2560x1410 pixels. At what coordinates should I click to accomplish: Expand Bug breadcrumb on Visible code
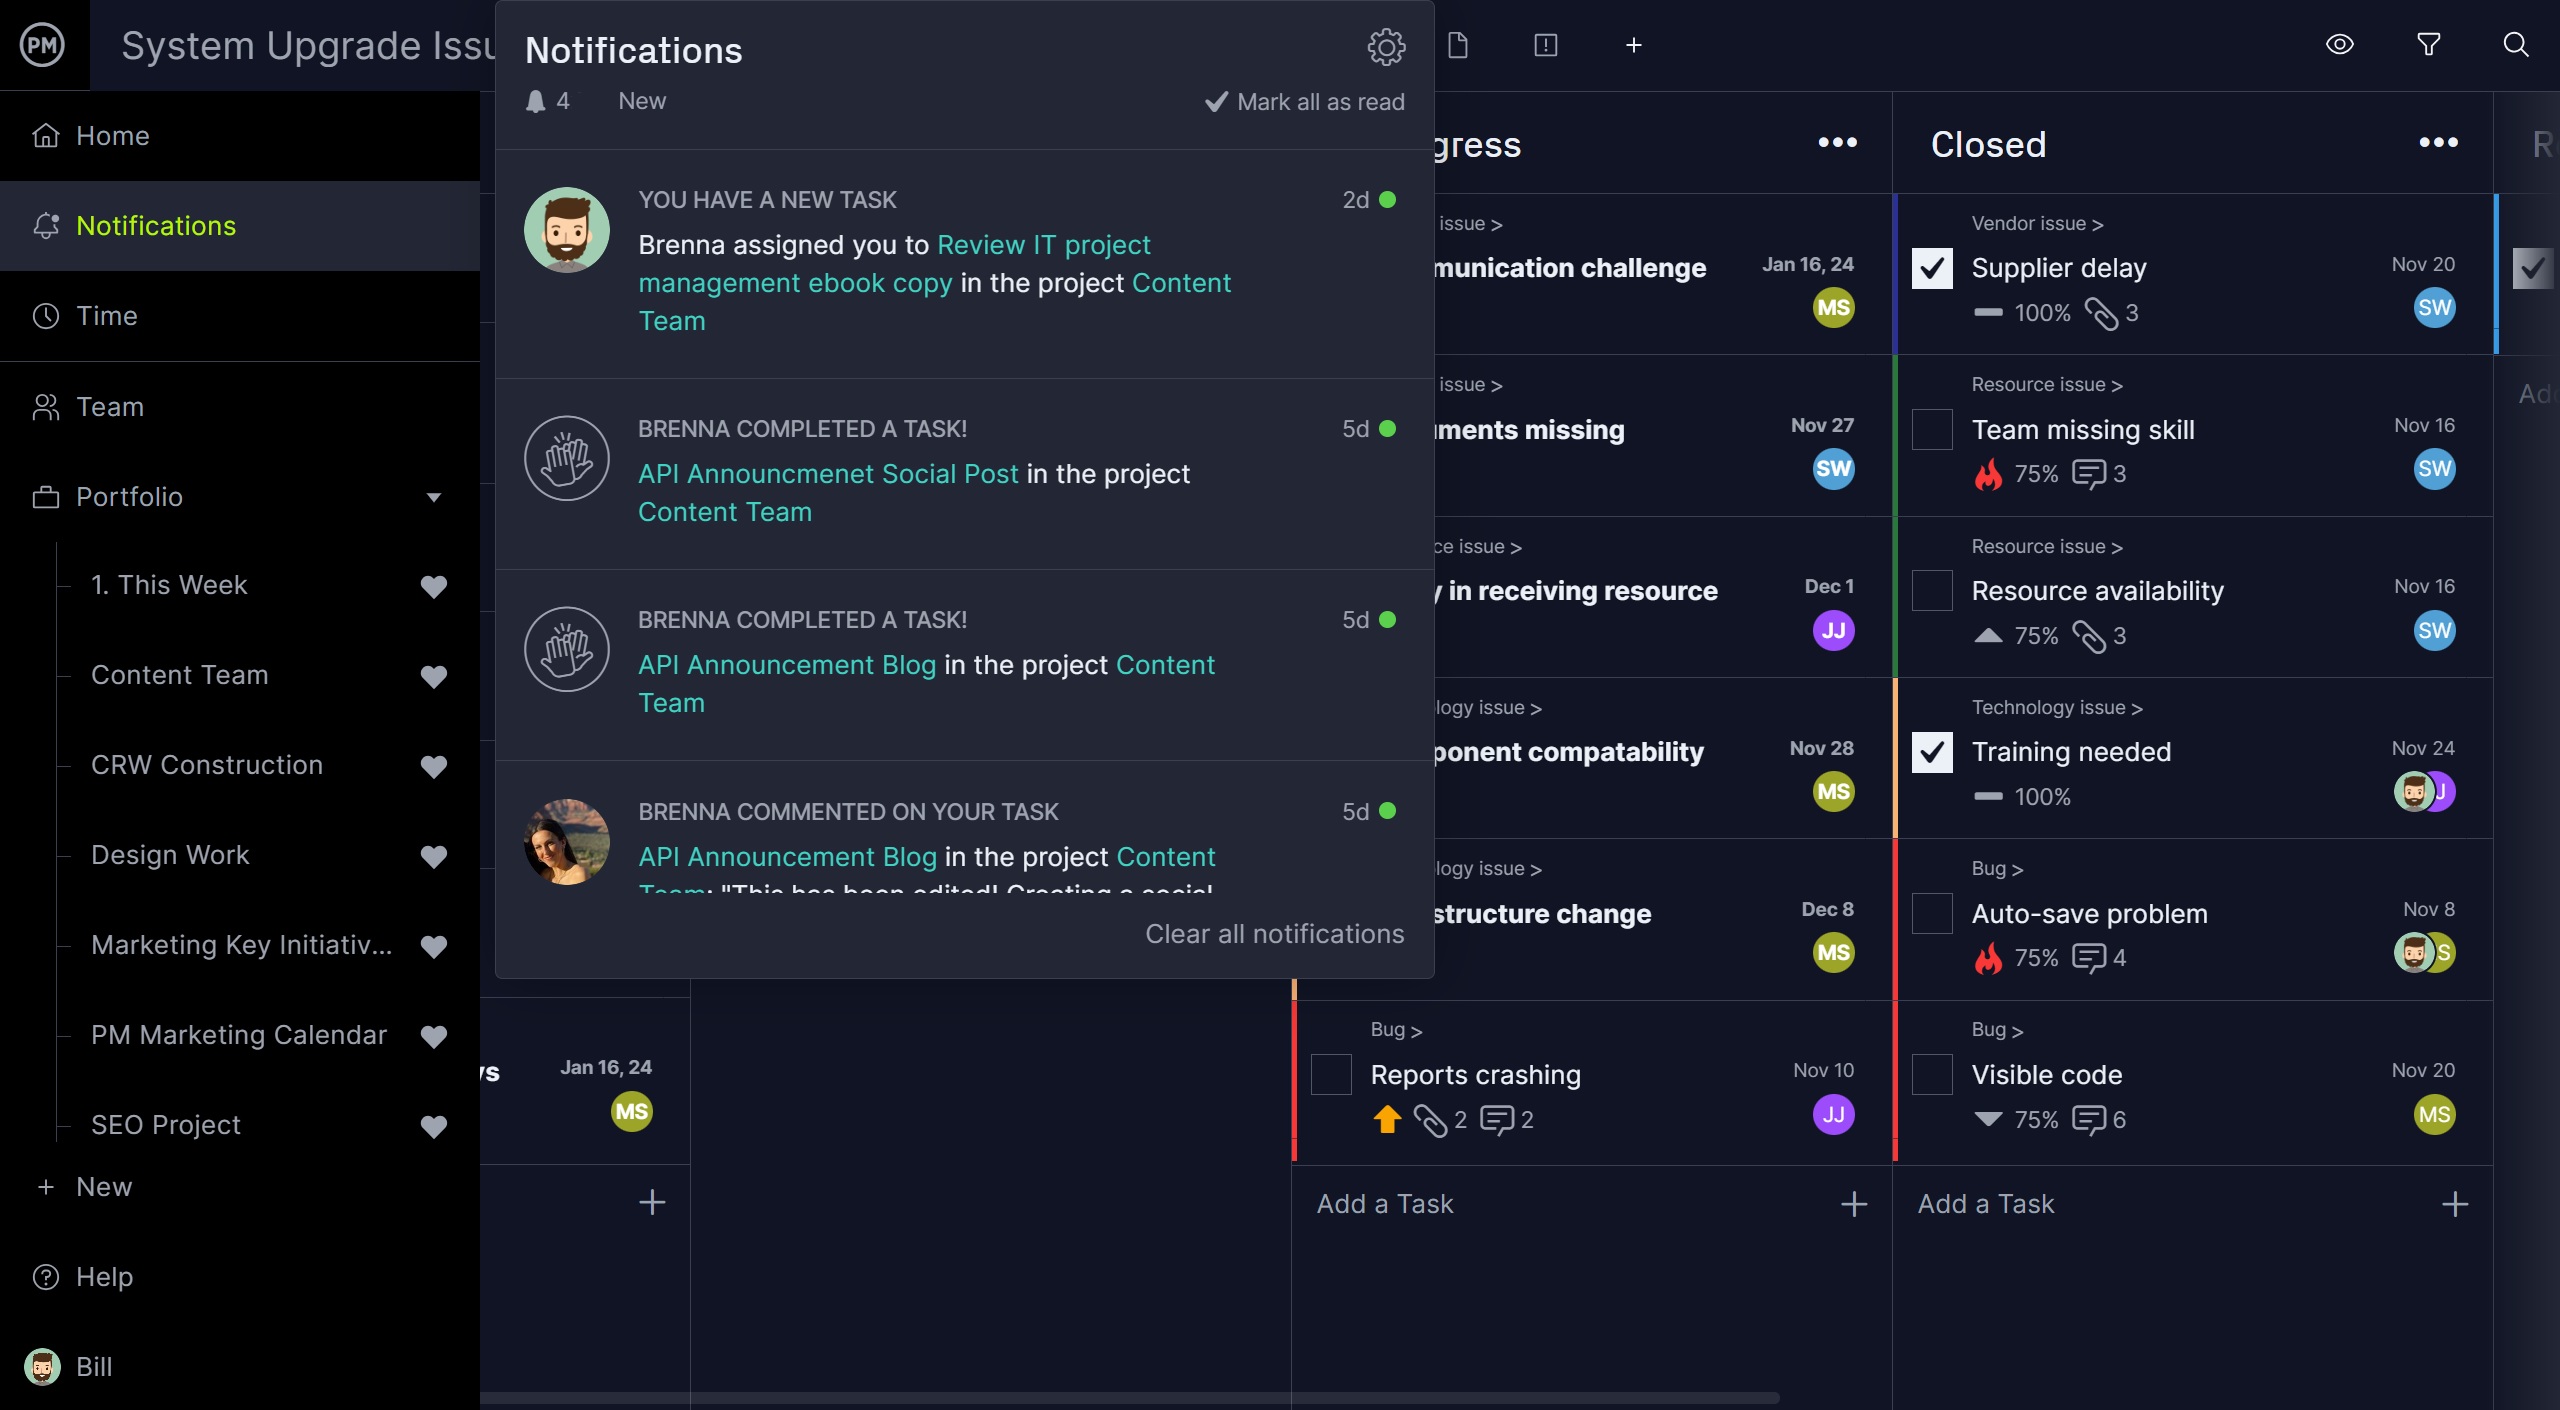coord(1997,1030)
